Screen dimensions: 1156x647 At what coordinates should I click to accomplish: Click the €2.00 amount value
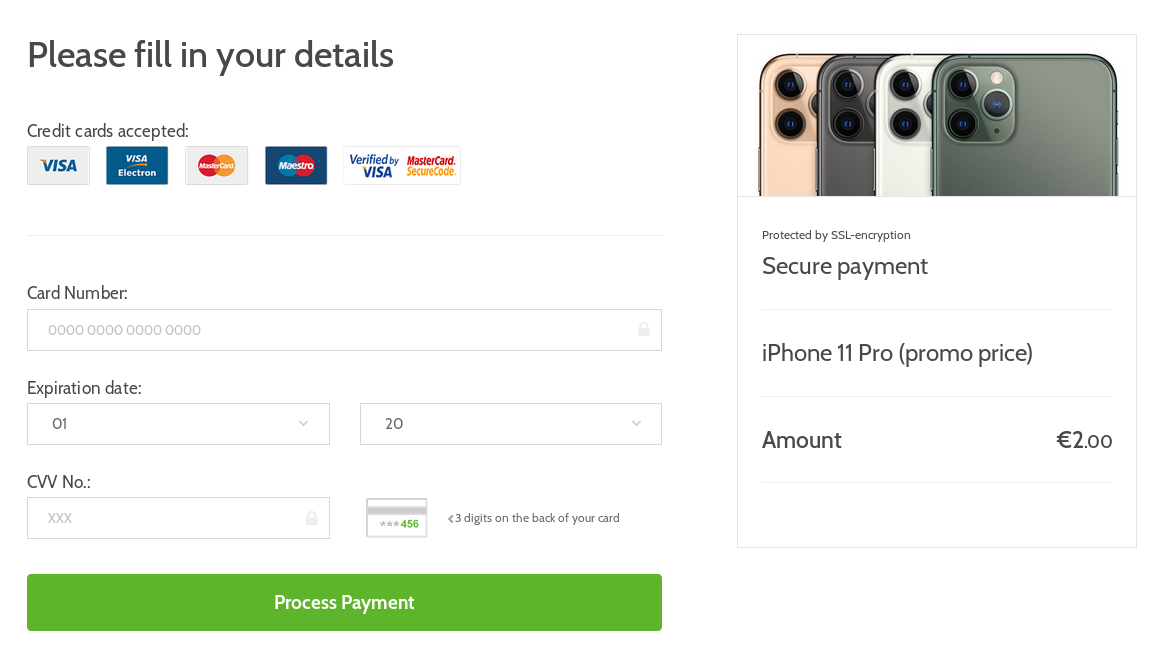click(1084, 440)
